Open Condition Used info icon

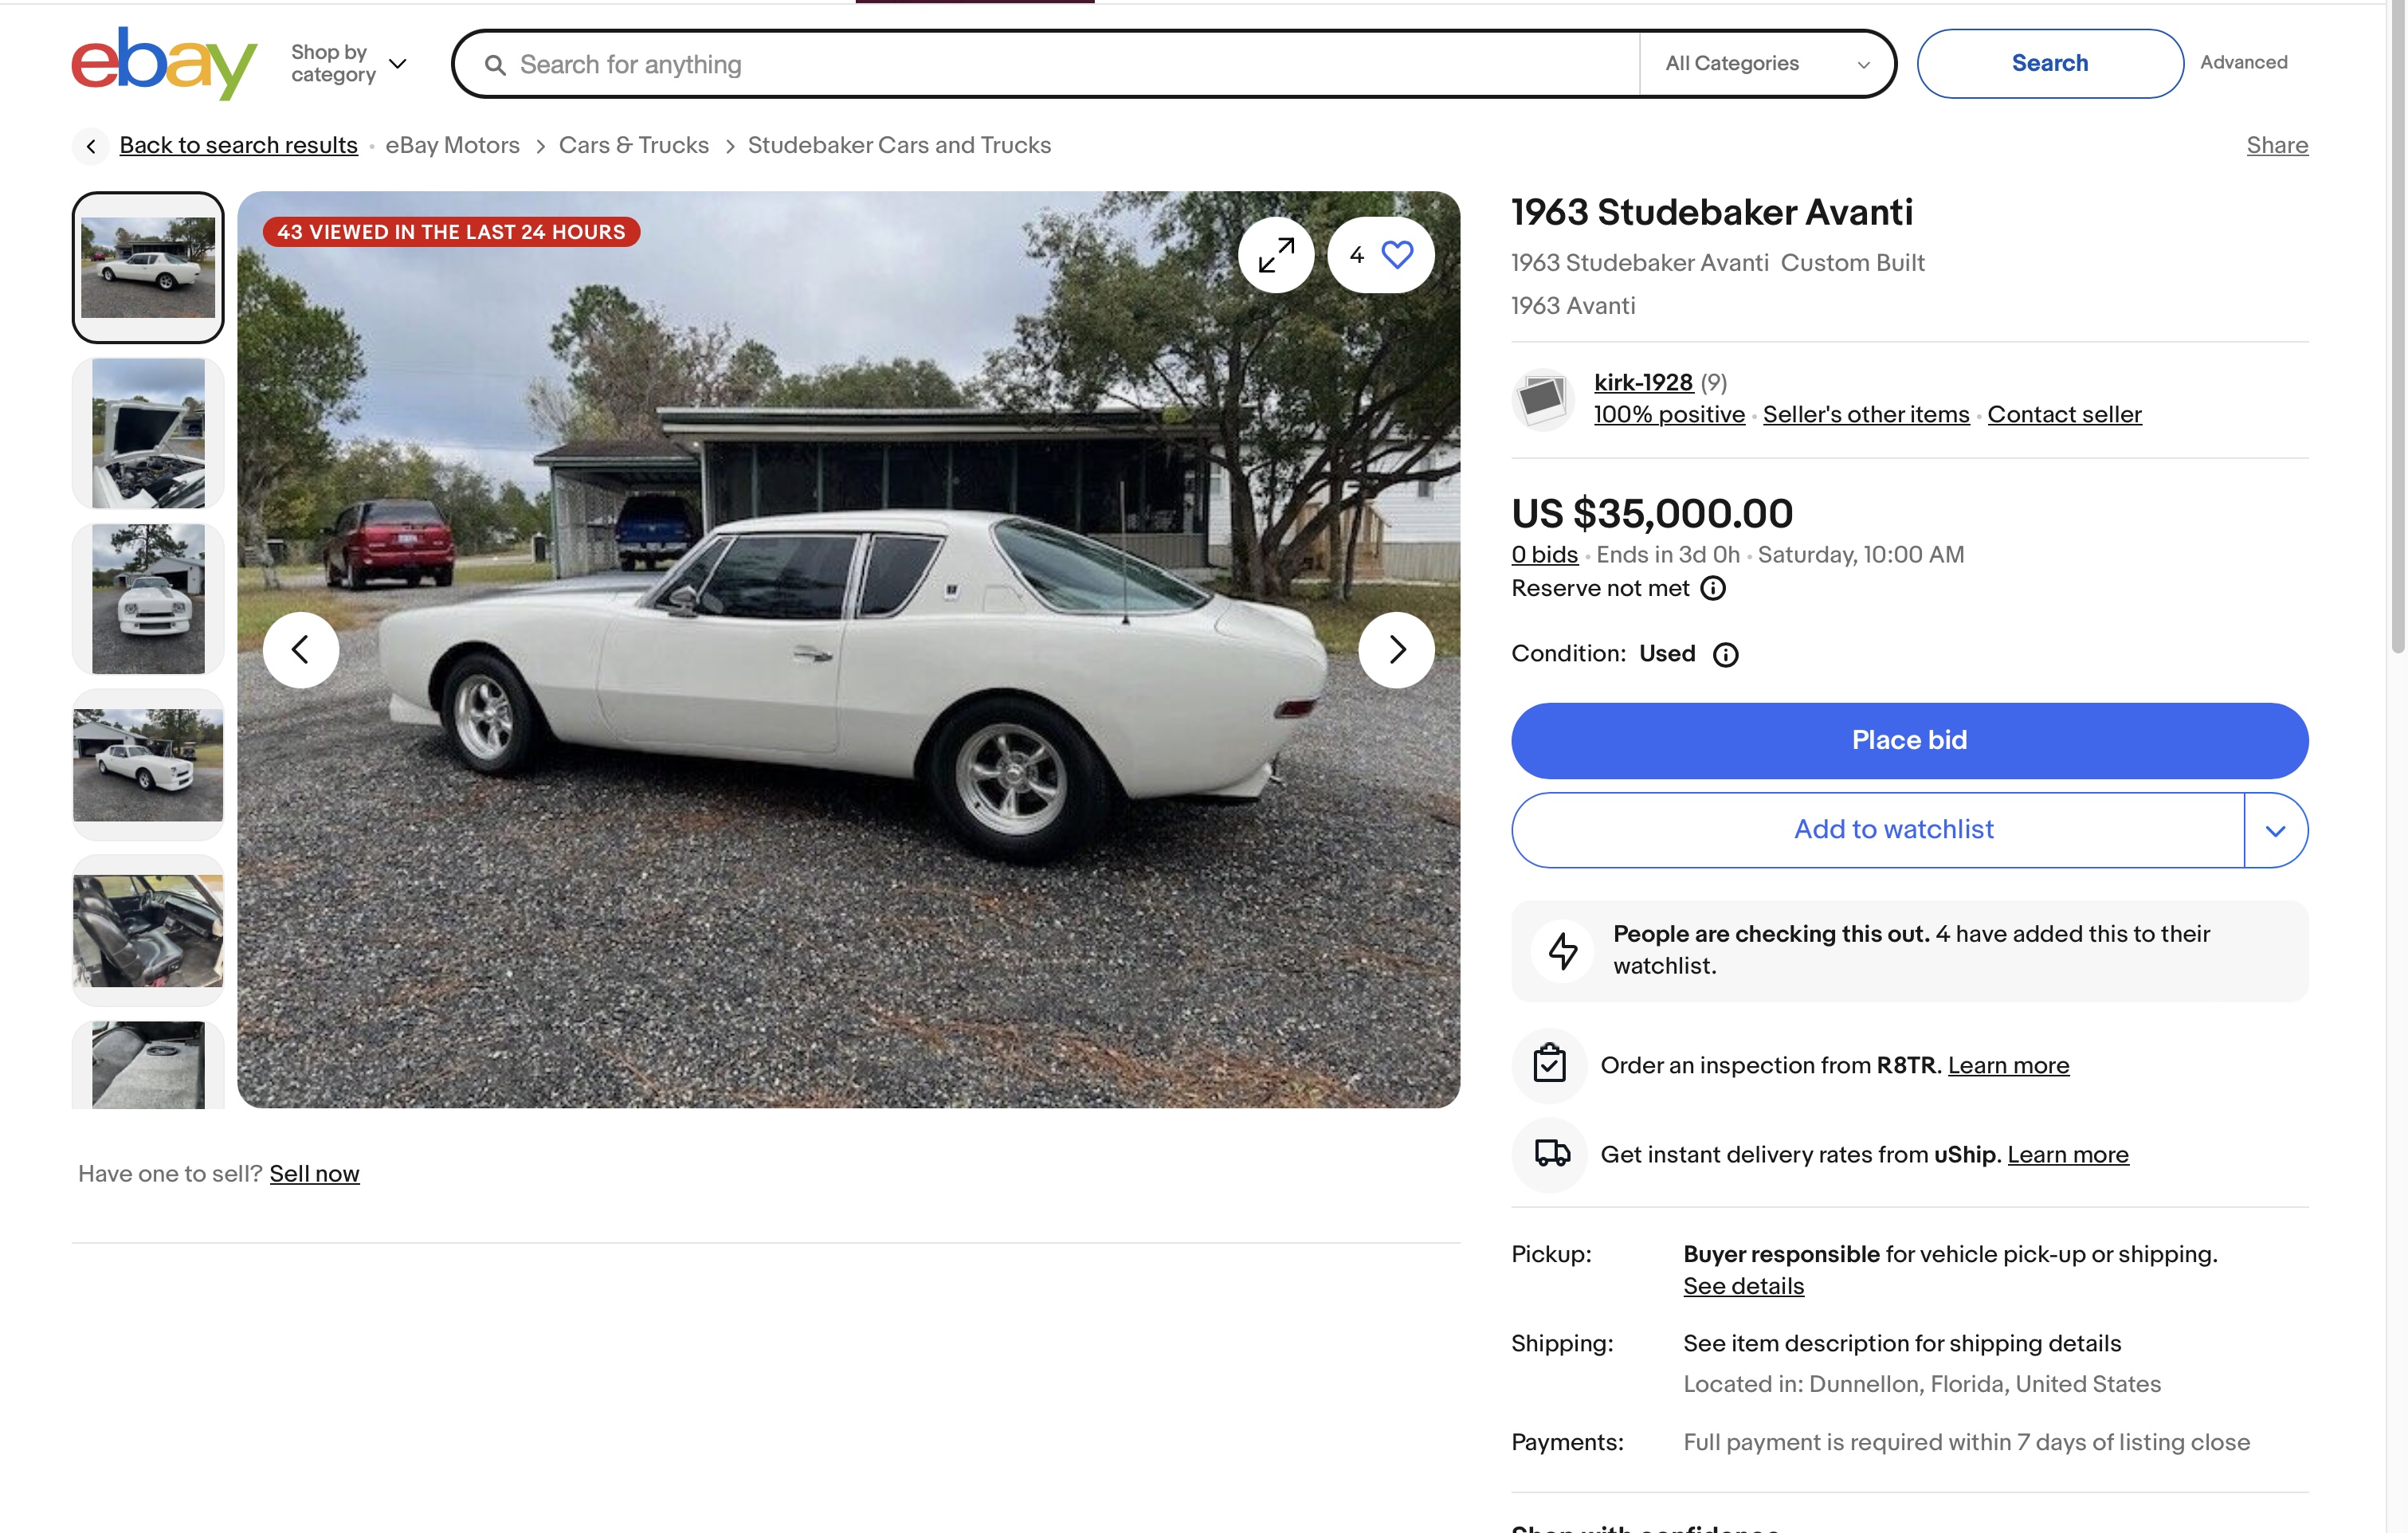[1725, 654]
